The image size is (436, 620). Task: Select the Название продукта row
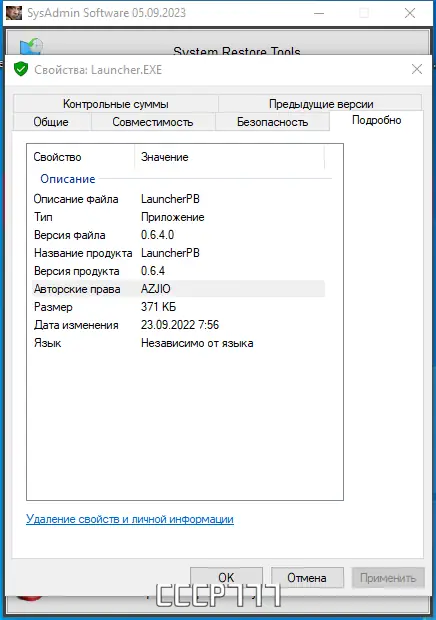point(178,253)
